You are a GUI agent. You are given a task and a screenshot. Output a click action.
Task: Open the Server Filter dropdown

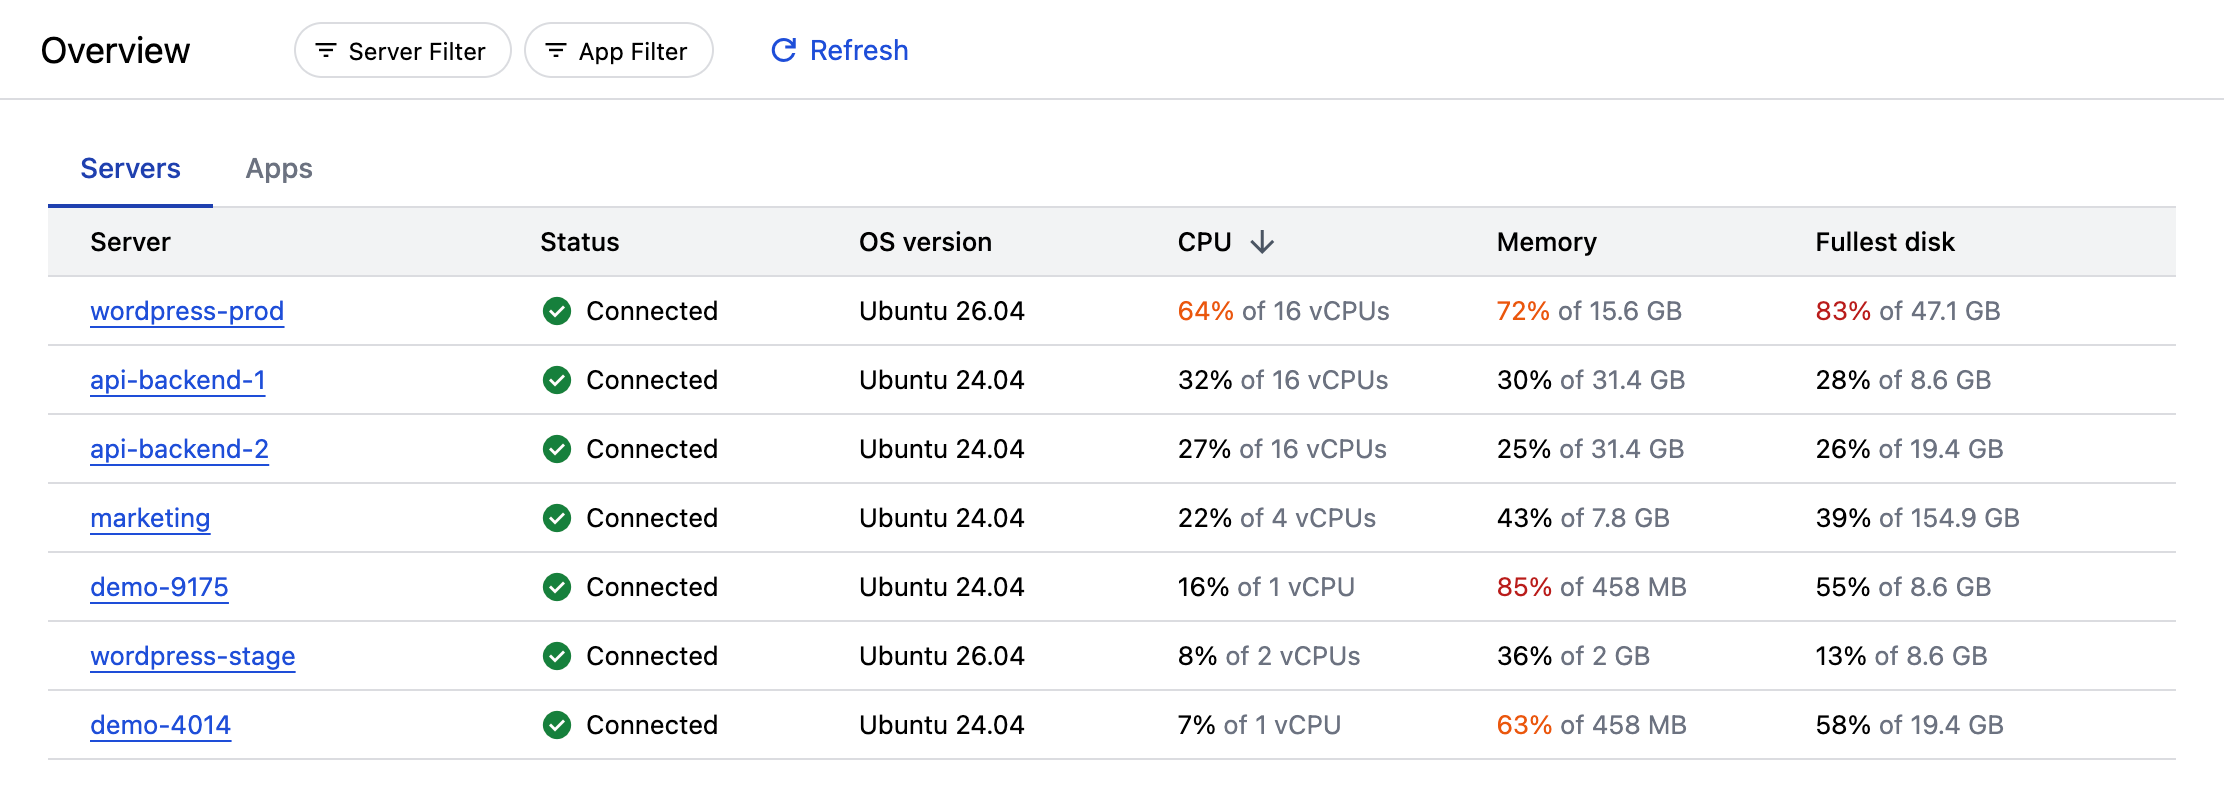click(403, 51)
